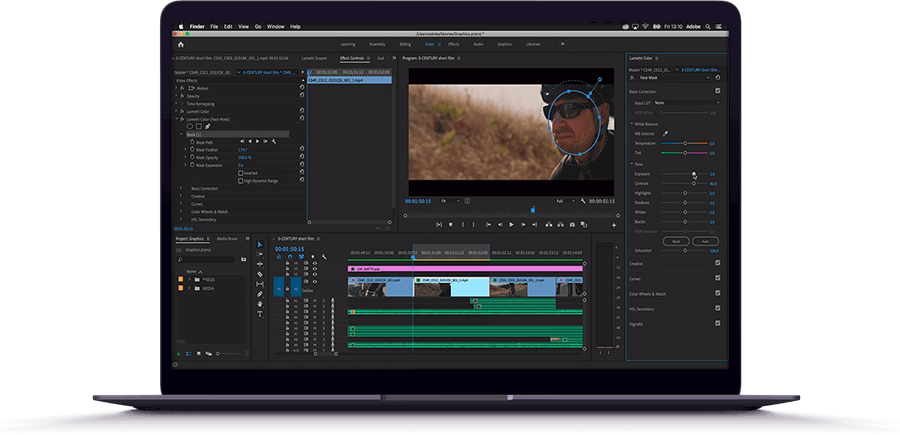Open the Media Browser tab
Viewport: 900px width, 435px height.
click(x=227, y=239)
